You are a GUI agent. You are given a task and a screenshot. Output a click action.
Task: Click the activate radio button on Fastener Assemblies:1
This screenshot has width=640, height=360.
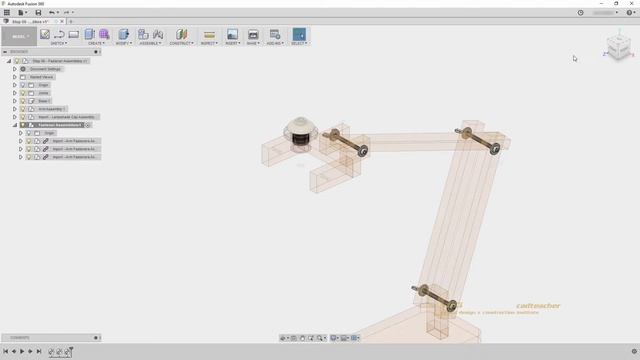pyautogui.click(x=88, y=125)
